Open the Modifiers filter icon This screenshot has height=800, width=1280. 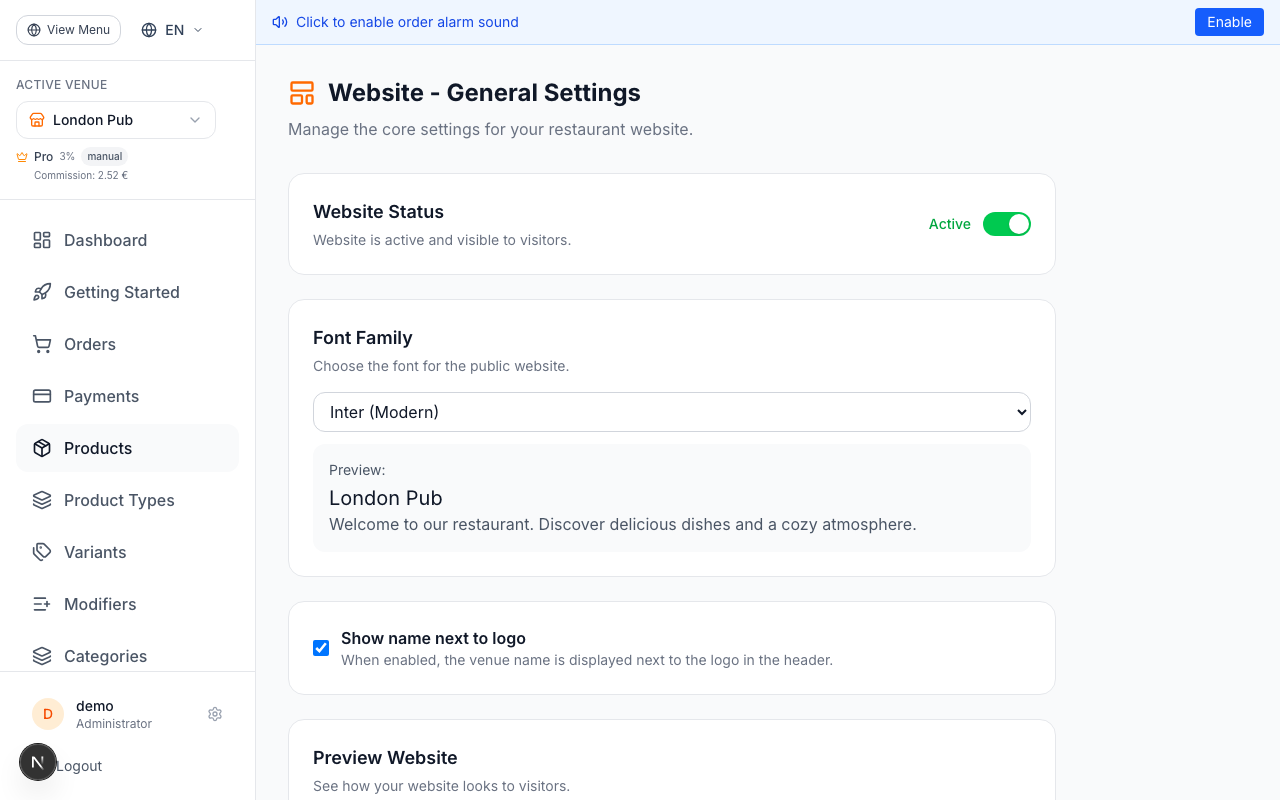click(x=41, y=604)
